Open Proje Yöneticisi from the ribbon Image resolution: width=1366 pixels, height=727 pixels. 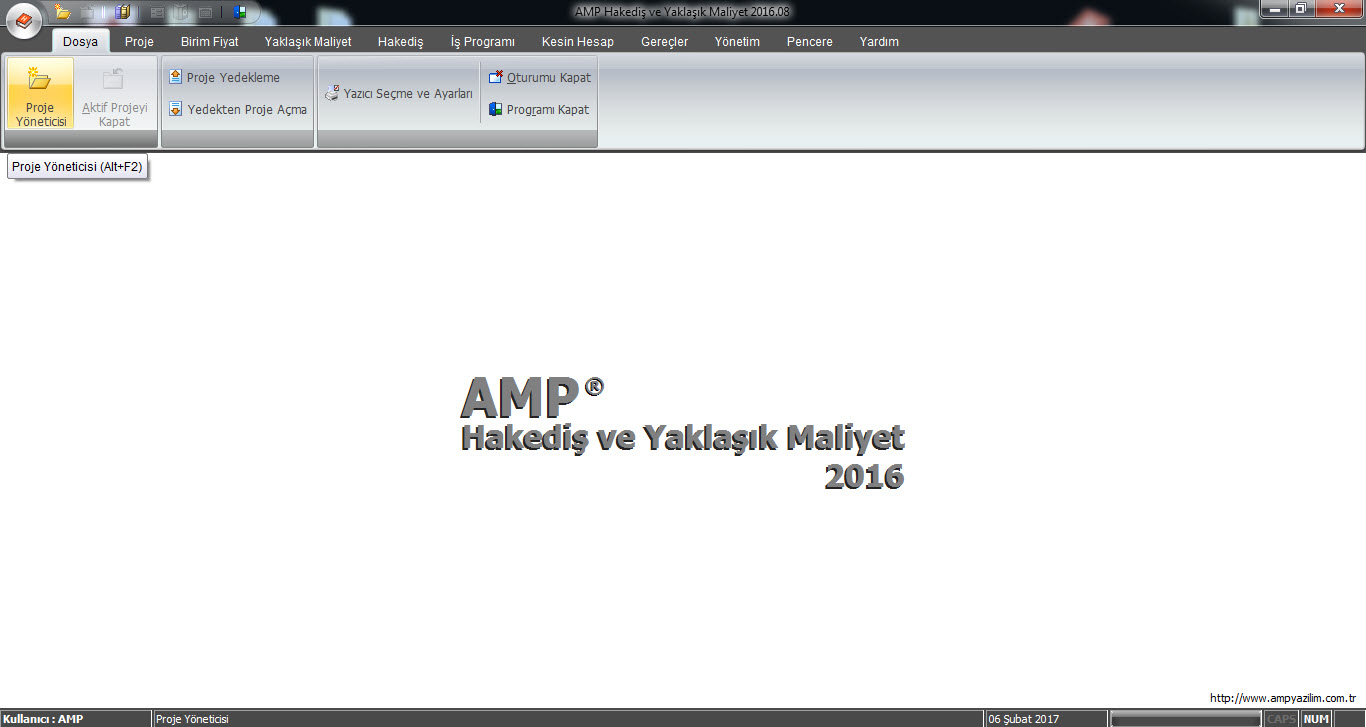[40, 93]
